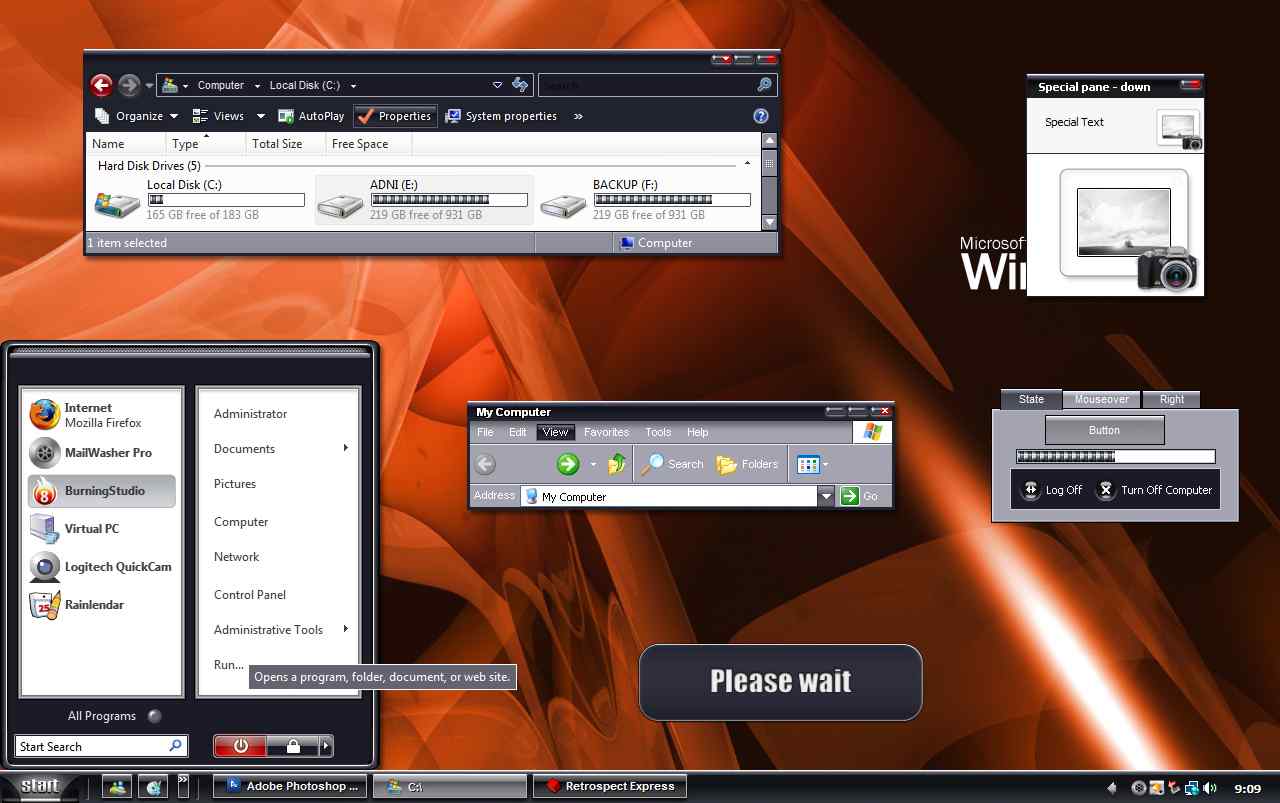
Task: Open Logitech QuickCam from the Start menu
Action: (101, 567)
